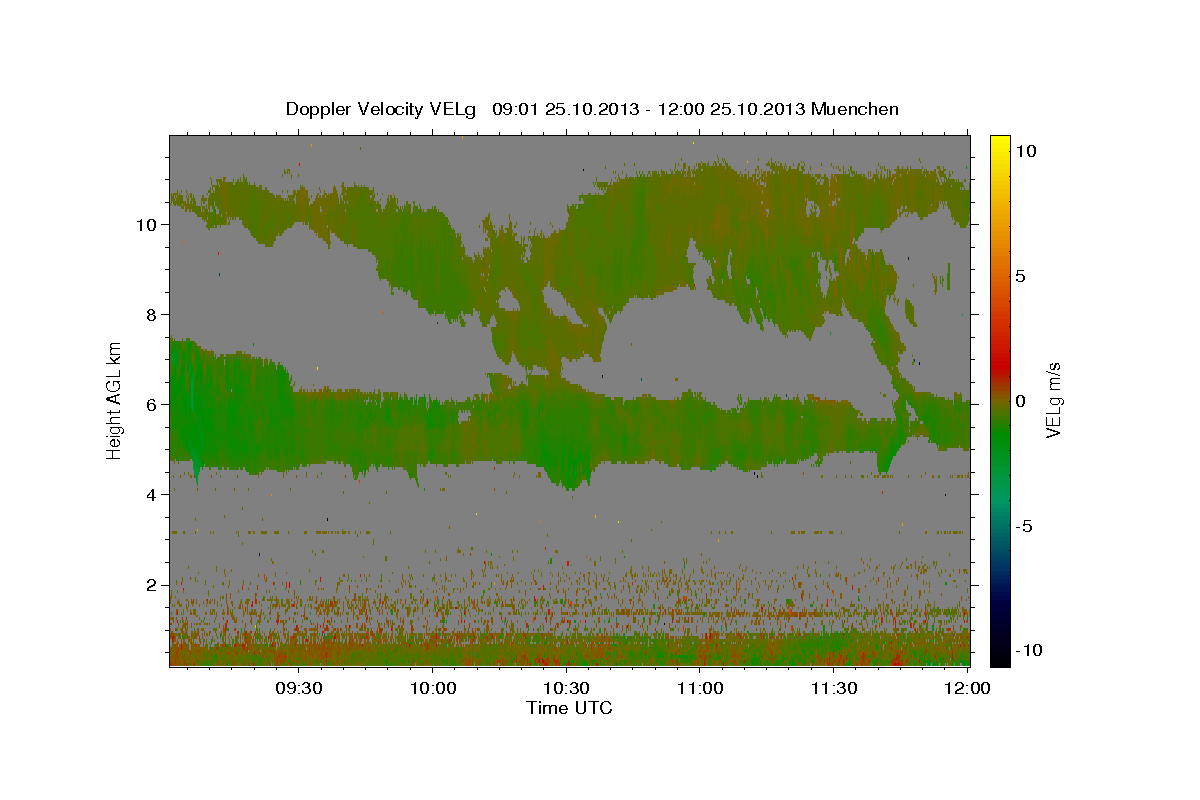The height and width of the screenshot is (800, 1200).
Task: Click the 'VELg m/s' colorbar label
Action: 1053,400
